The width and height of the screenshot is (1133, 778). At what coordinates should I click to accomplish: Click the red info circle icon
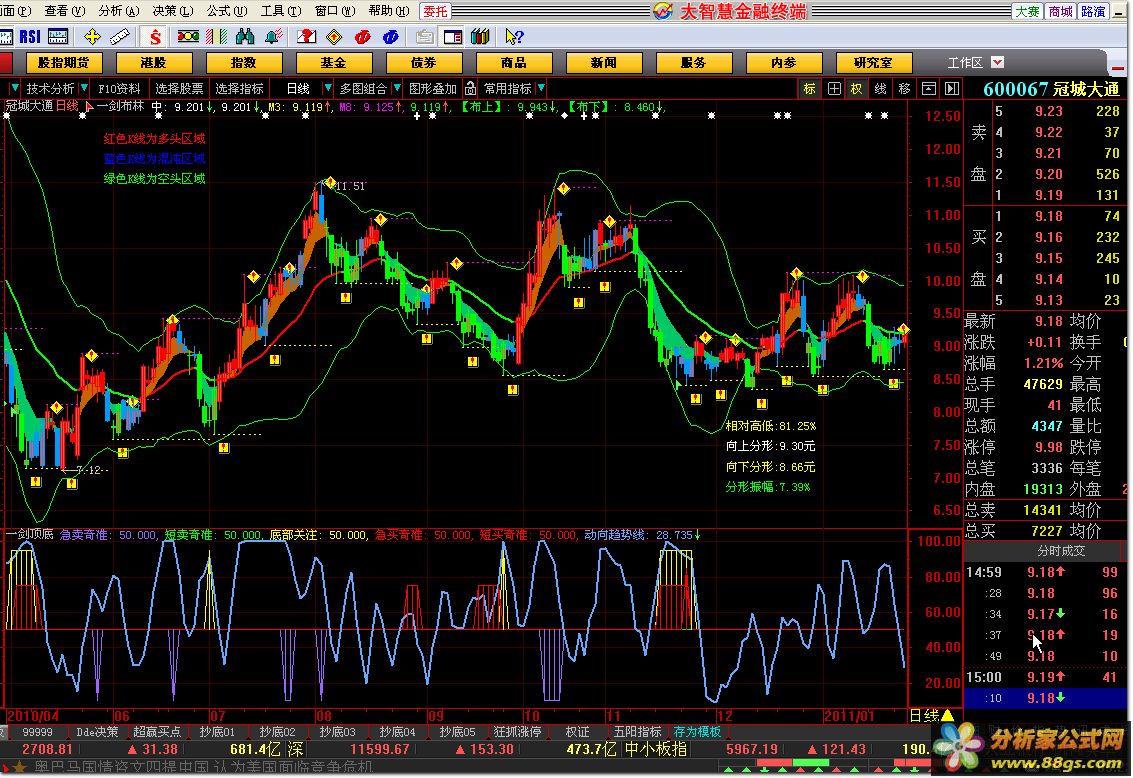point(363,36)
